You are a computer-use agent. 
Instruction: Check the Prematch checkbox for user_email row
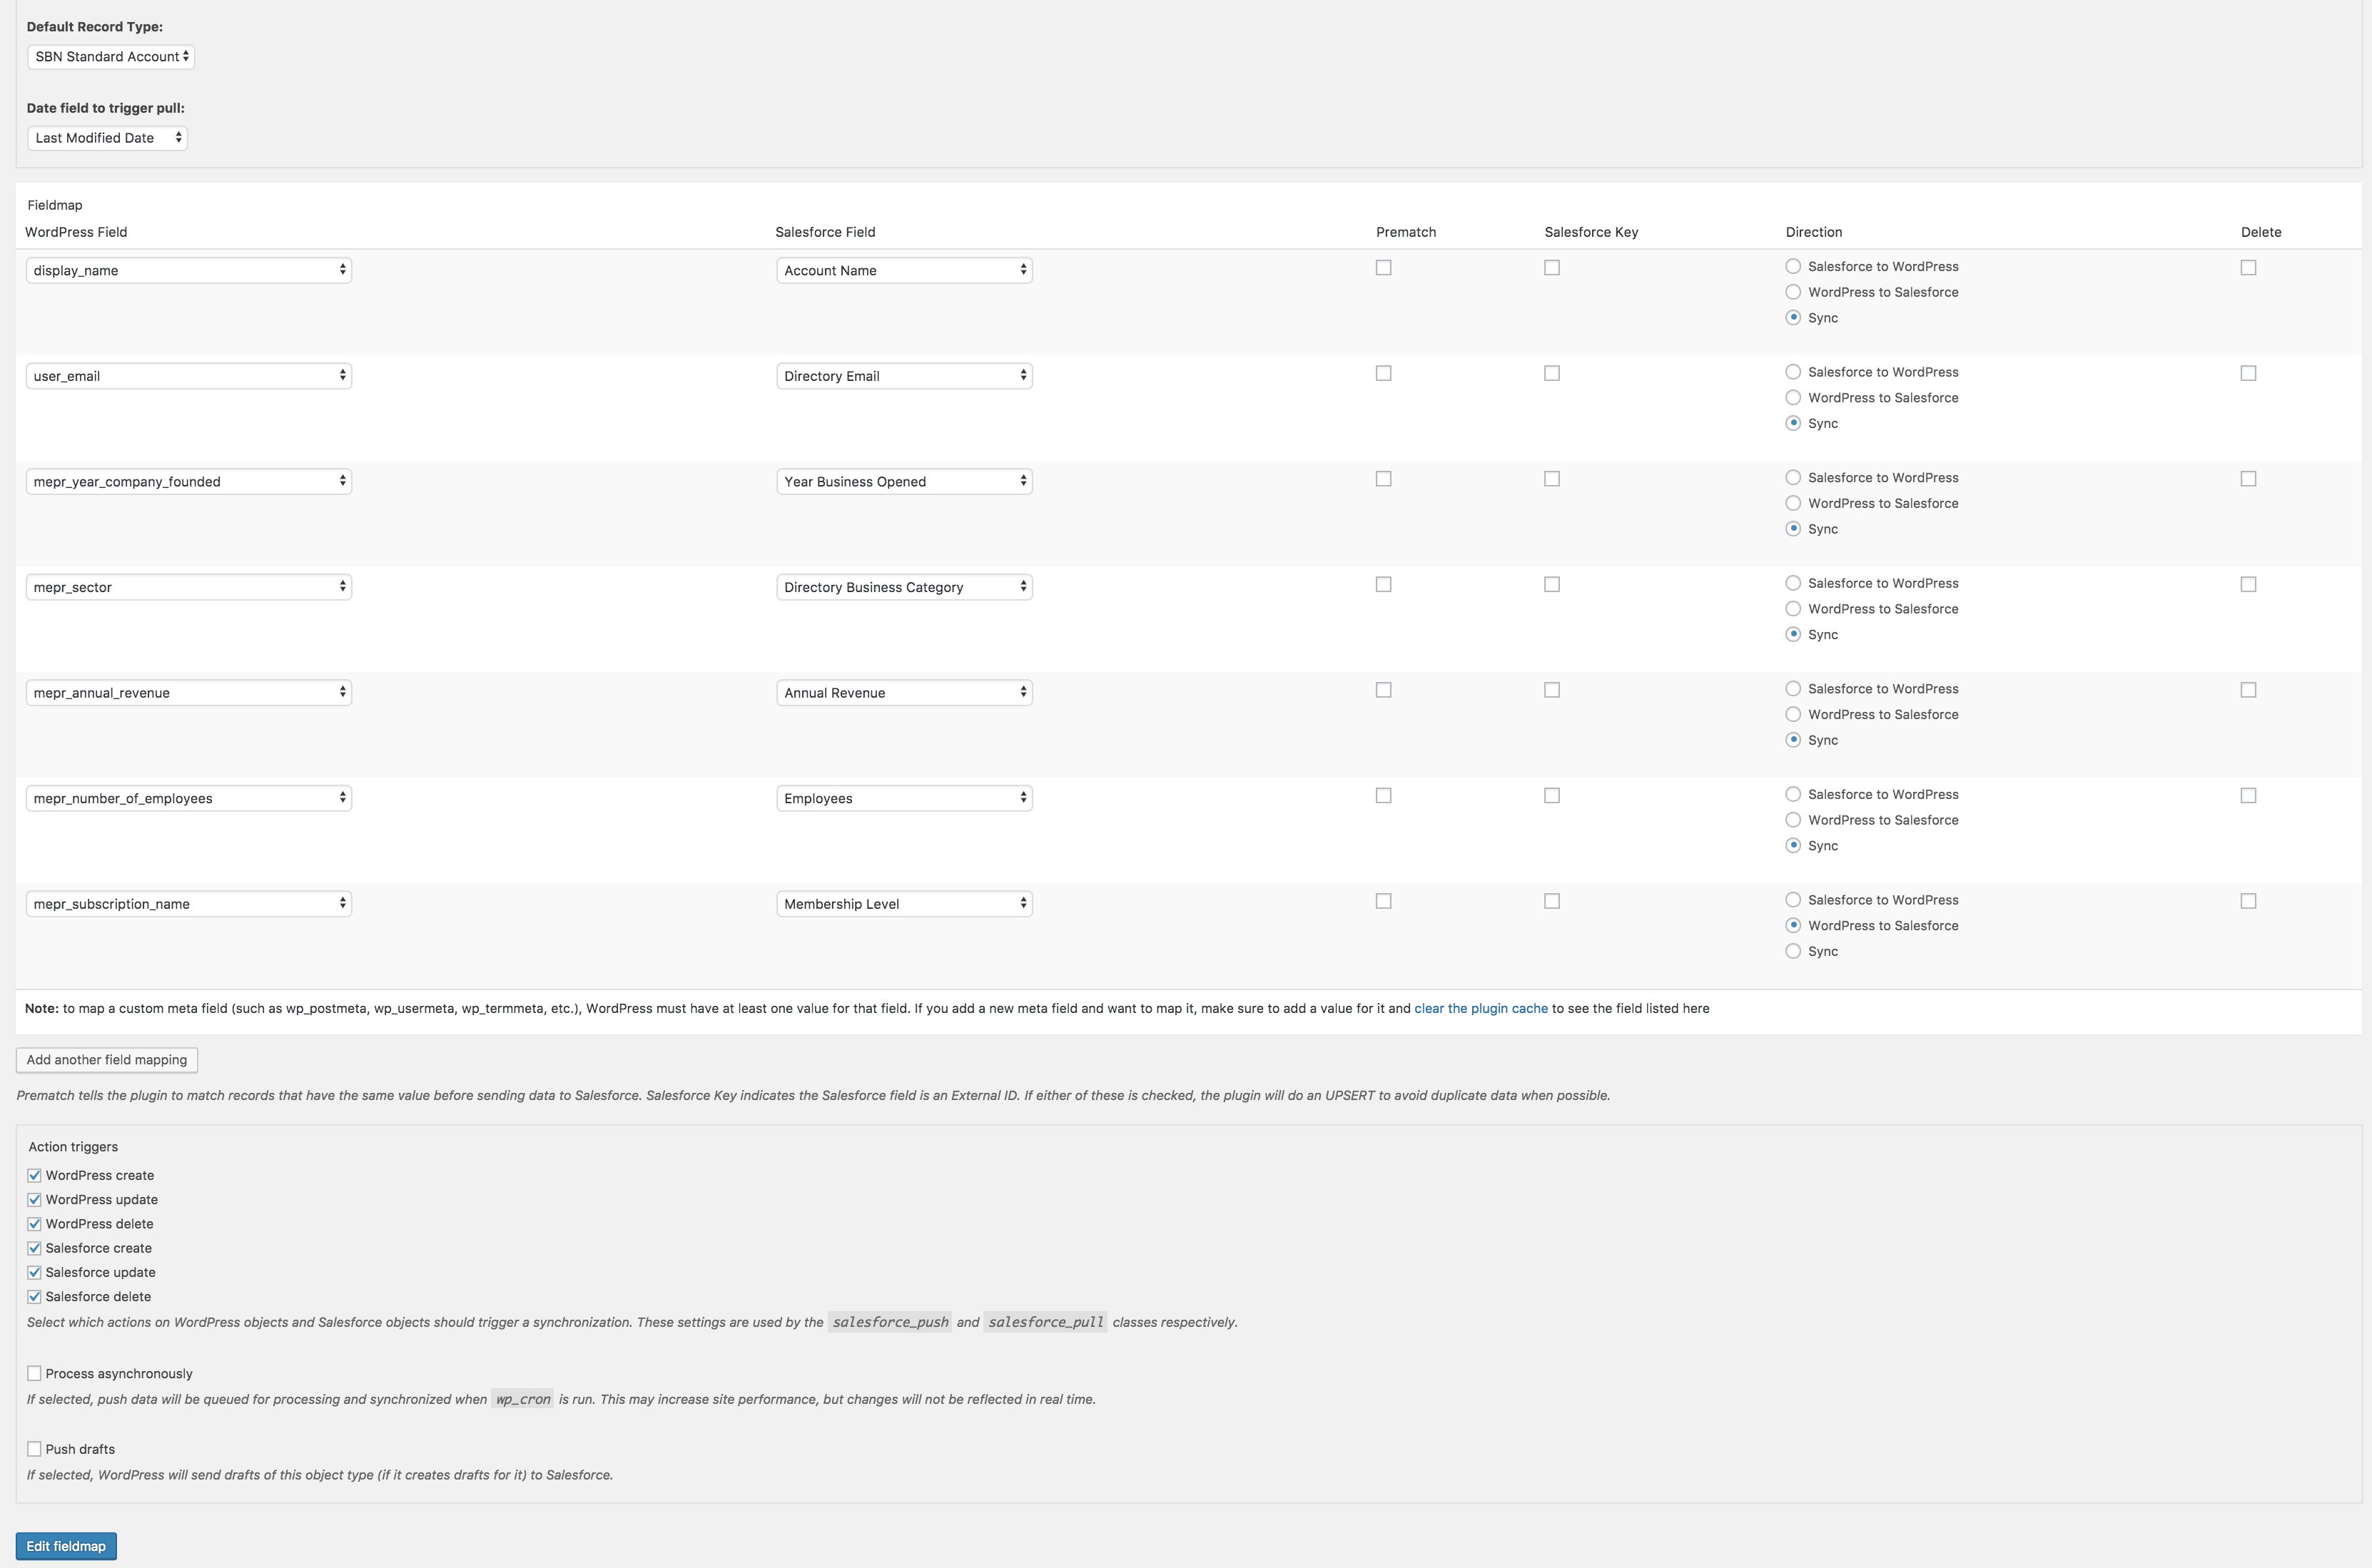point(1383,373)
